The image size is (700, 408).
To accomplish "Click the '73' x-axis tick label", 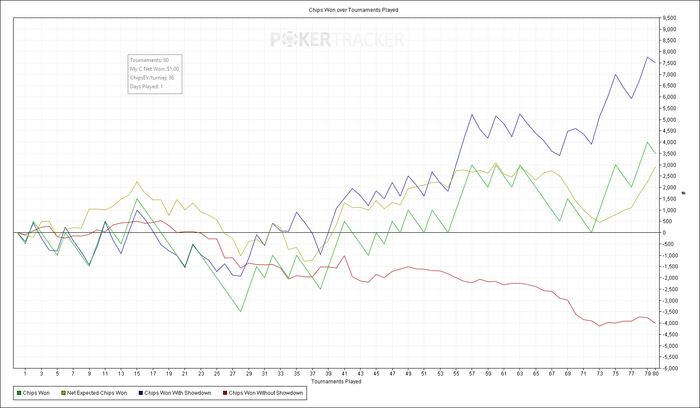I will click(600, 374).
